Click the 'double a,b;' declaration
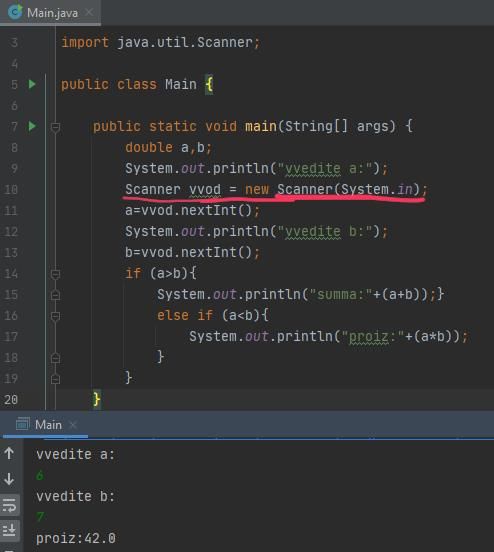The width and height of the screenshot is (494, 552). [168, 148]
